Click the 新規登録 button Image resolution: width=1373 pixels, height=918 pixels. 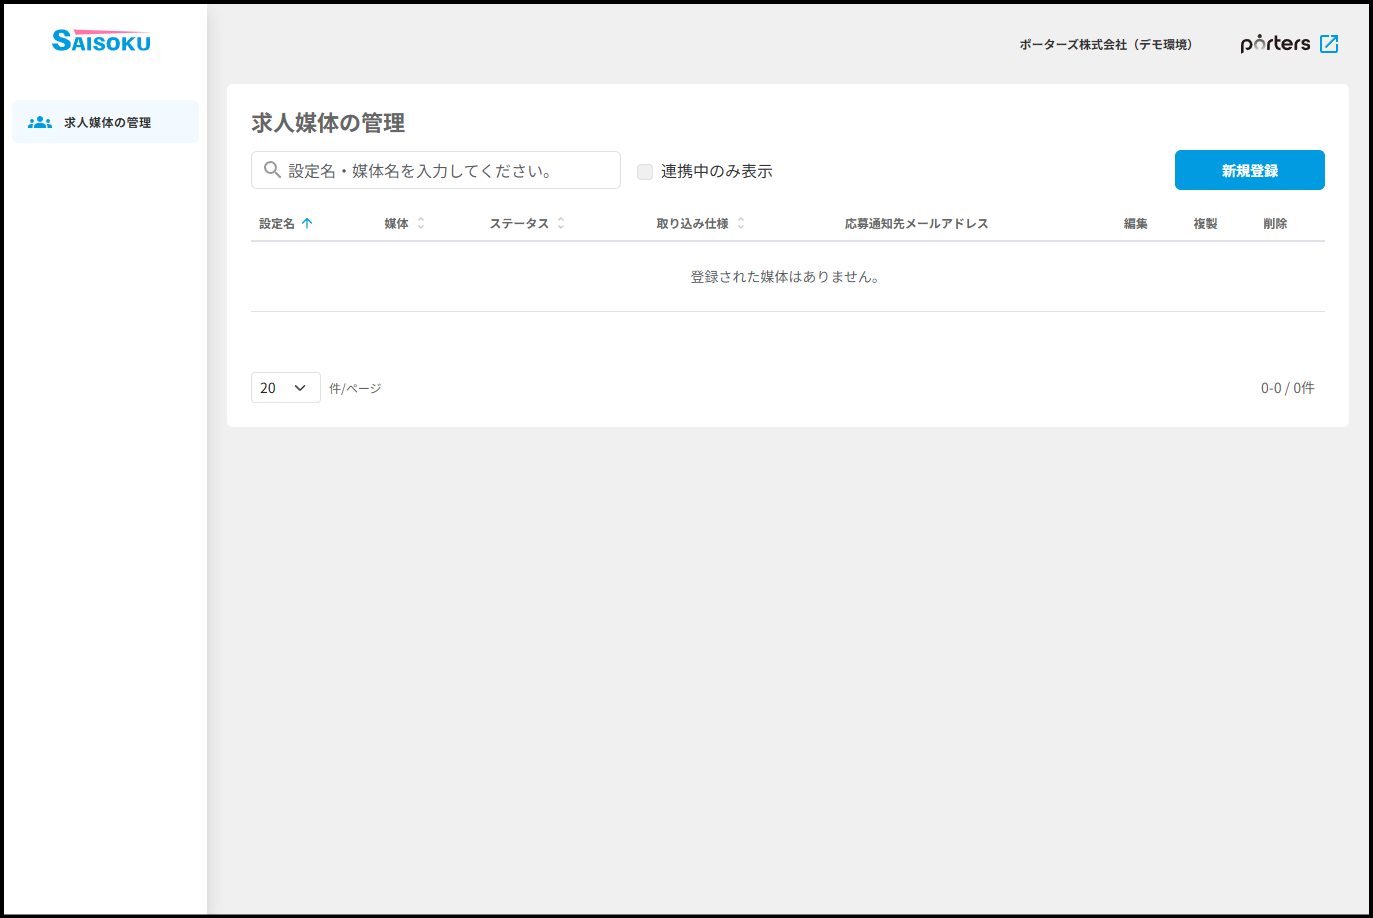(1250, 170)
